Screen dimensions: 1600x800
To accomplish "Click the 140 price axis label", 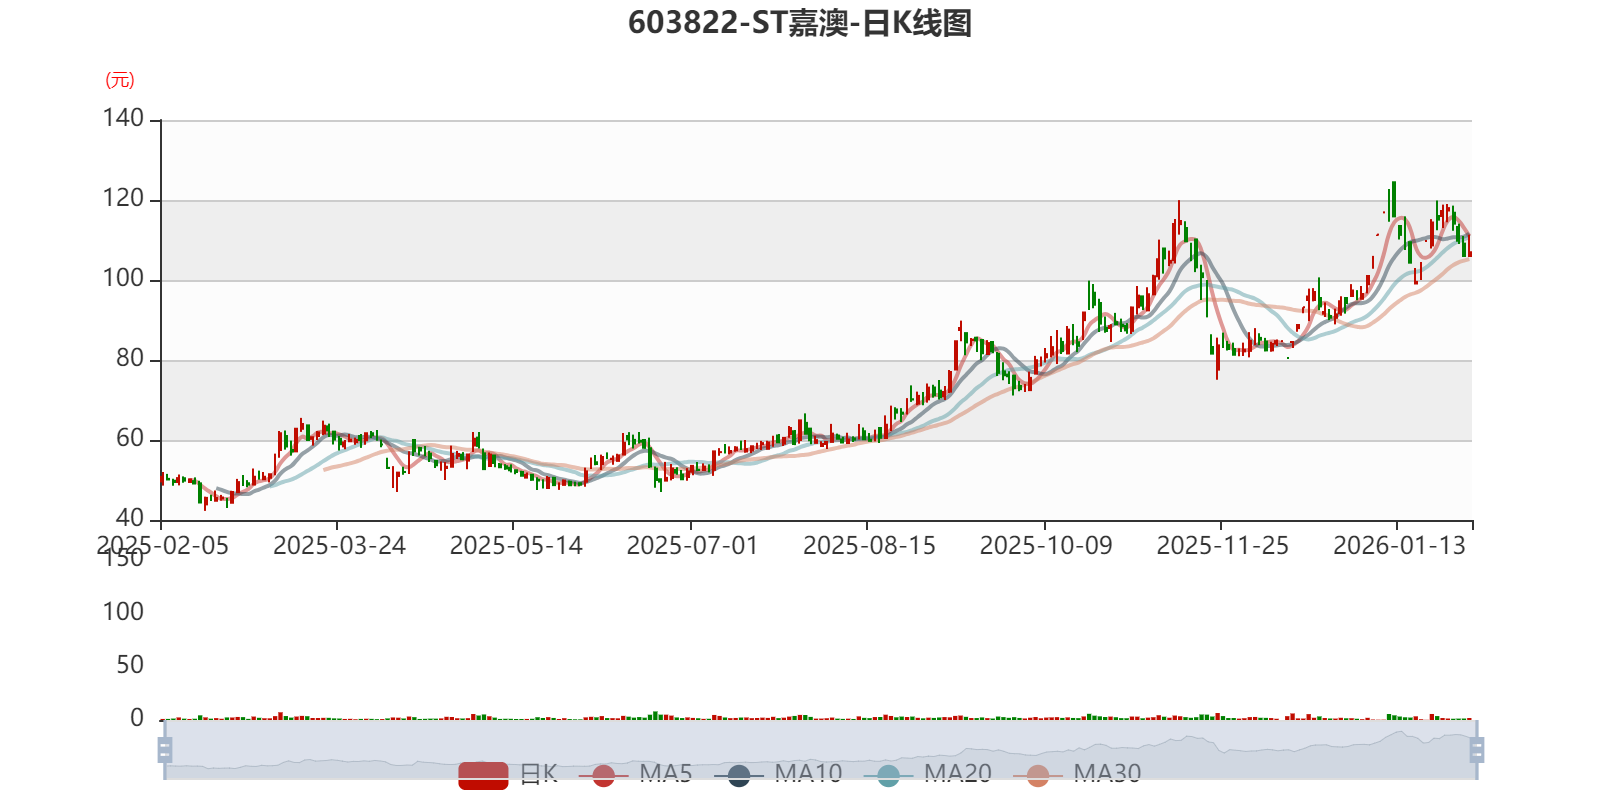I will pyautogui.click(x=123, y=119).
